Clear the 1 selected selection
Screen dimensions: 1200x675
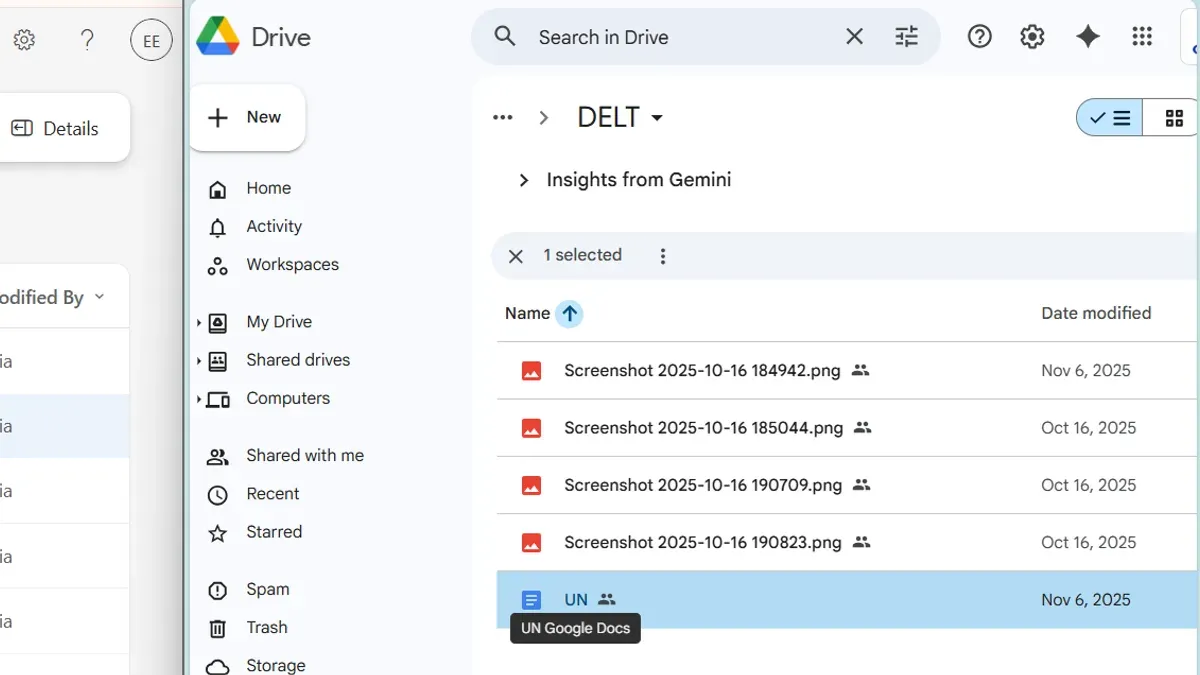click(x=516, y=256)
